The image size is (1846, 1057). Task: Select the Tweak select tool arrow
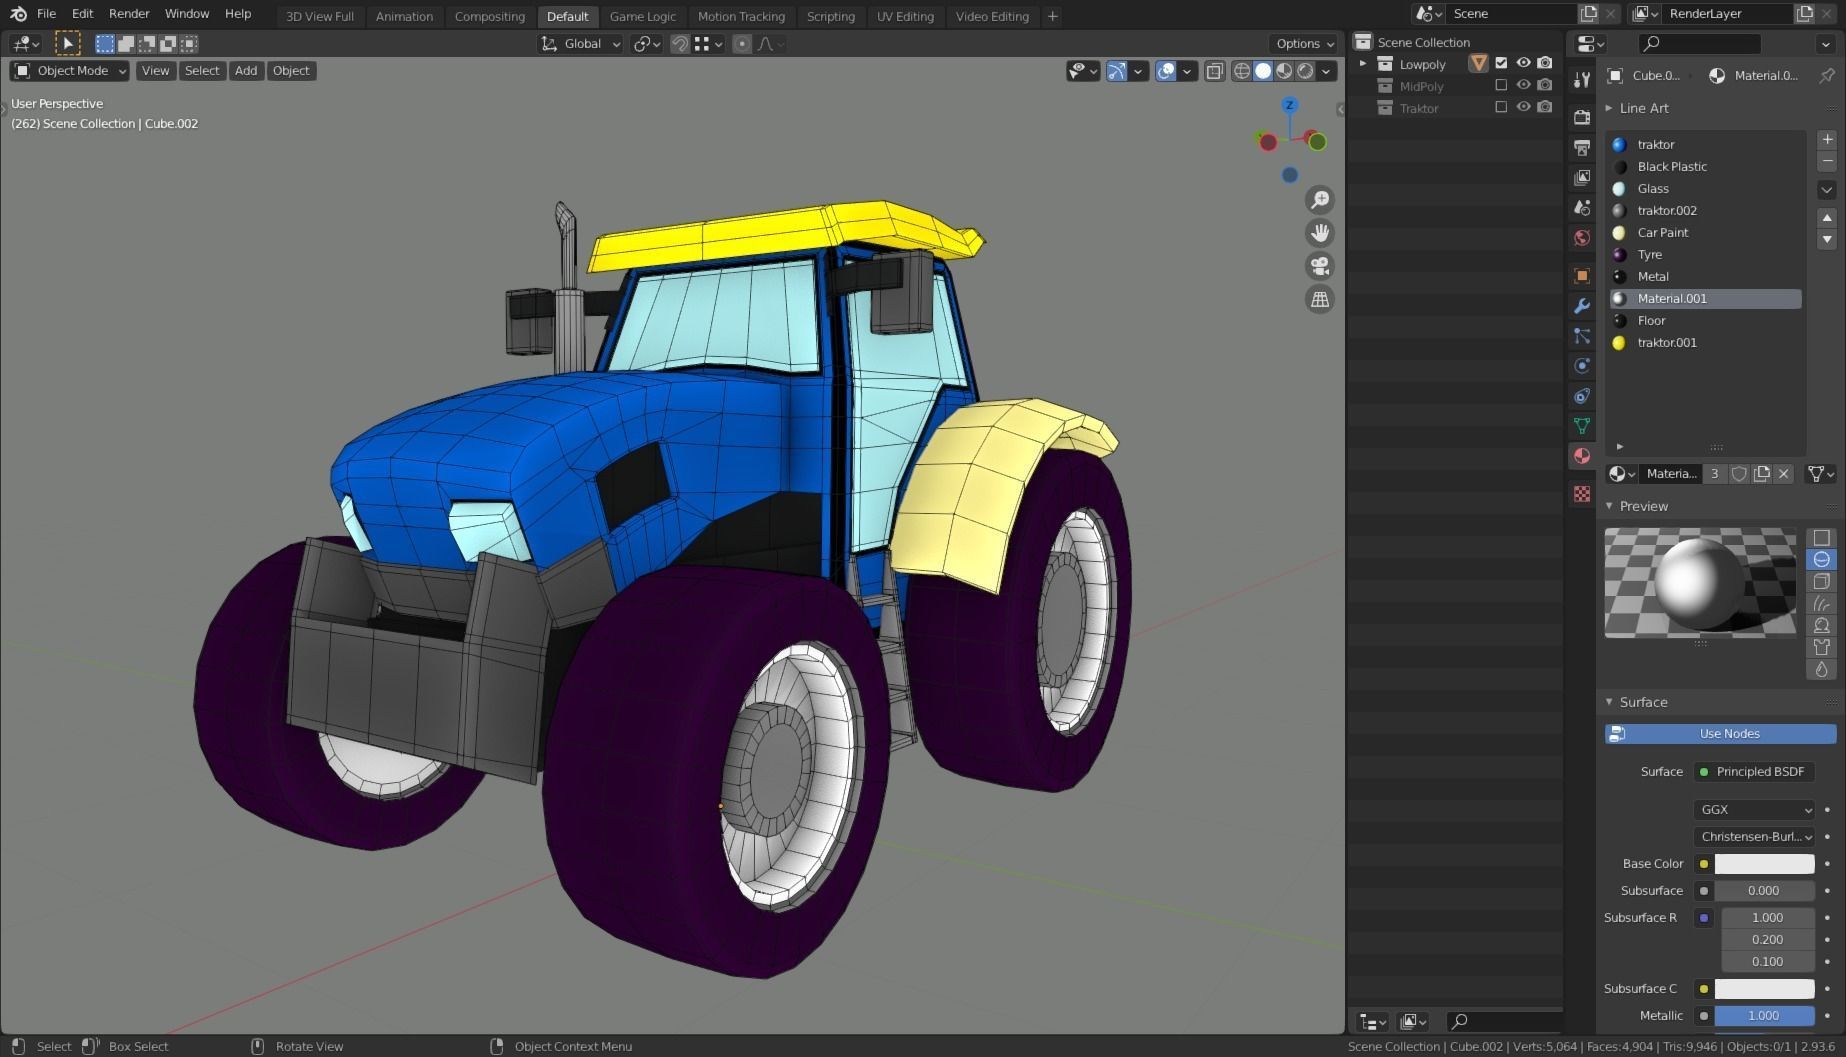click(67, 43)
